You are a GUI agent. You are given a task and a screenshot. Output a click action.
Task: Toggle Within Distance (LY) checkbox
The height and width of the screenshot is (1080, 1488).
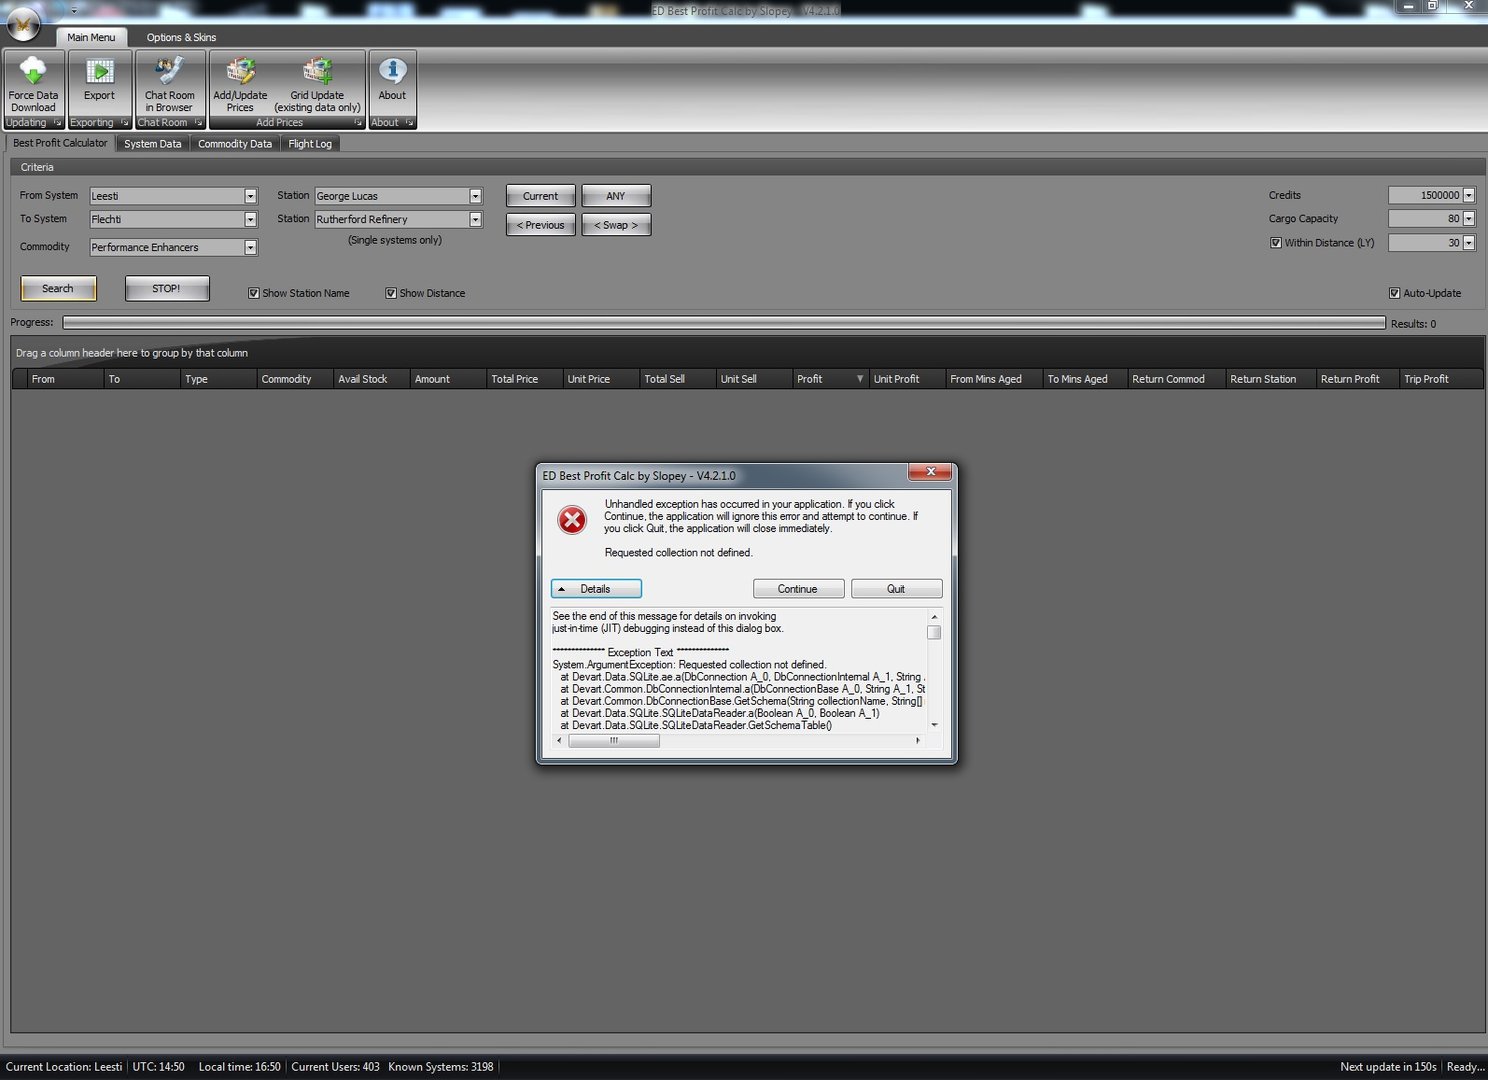tap(1276, 243)
